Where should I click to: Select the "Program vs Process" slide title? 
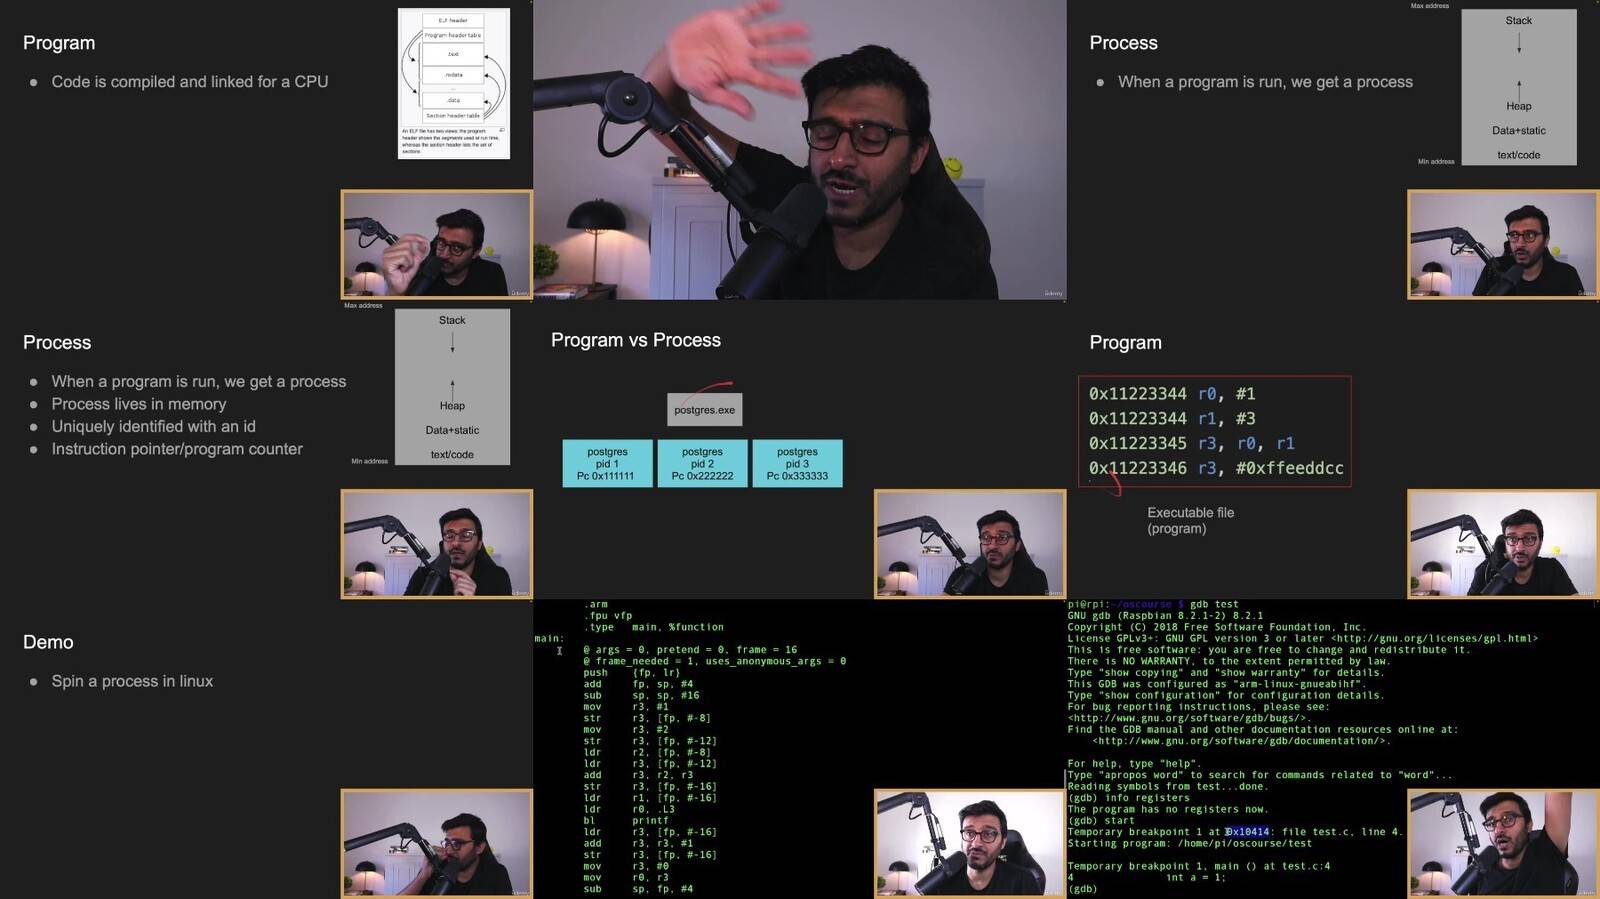[x=636, y=340]
